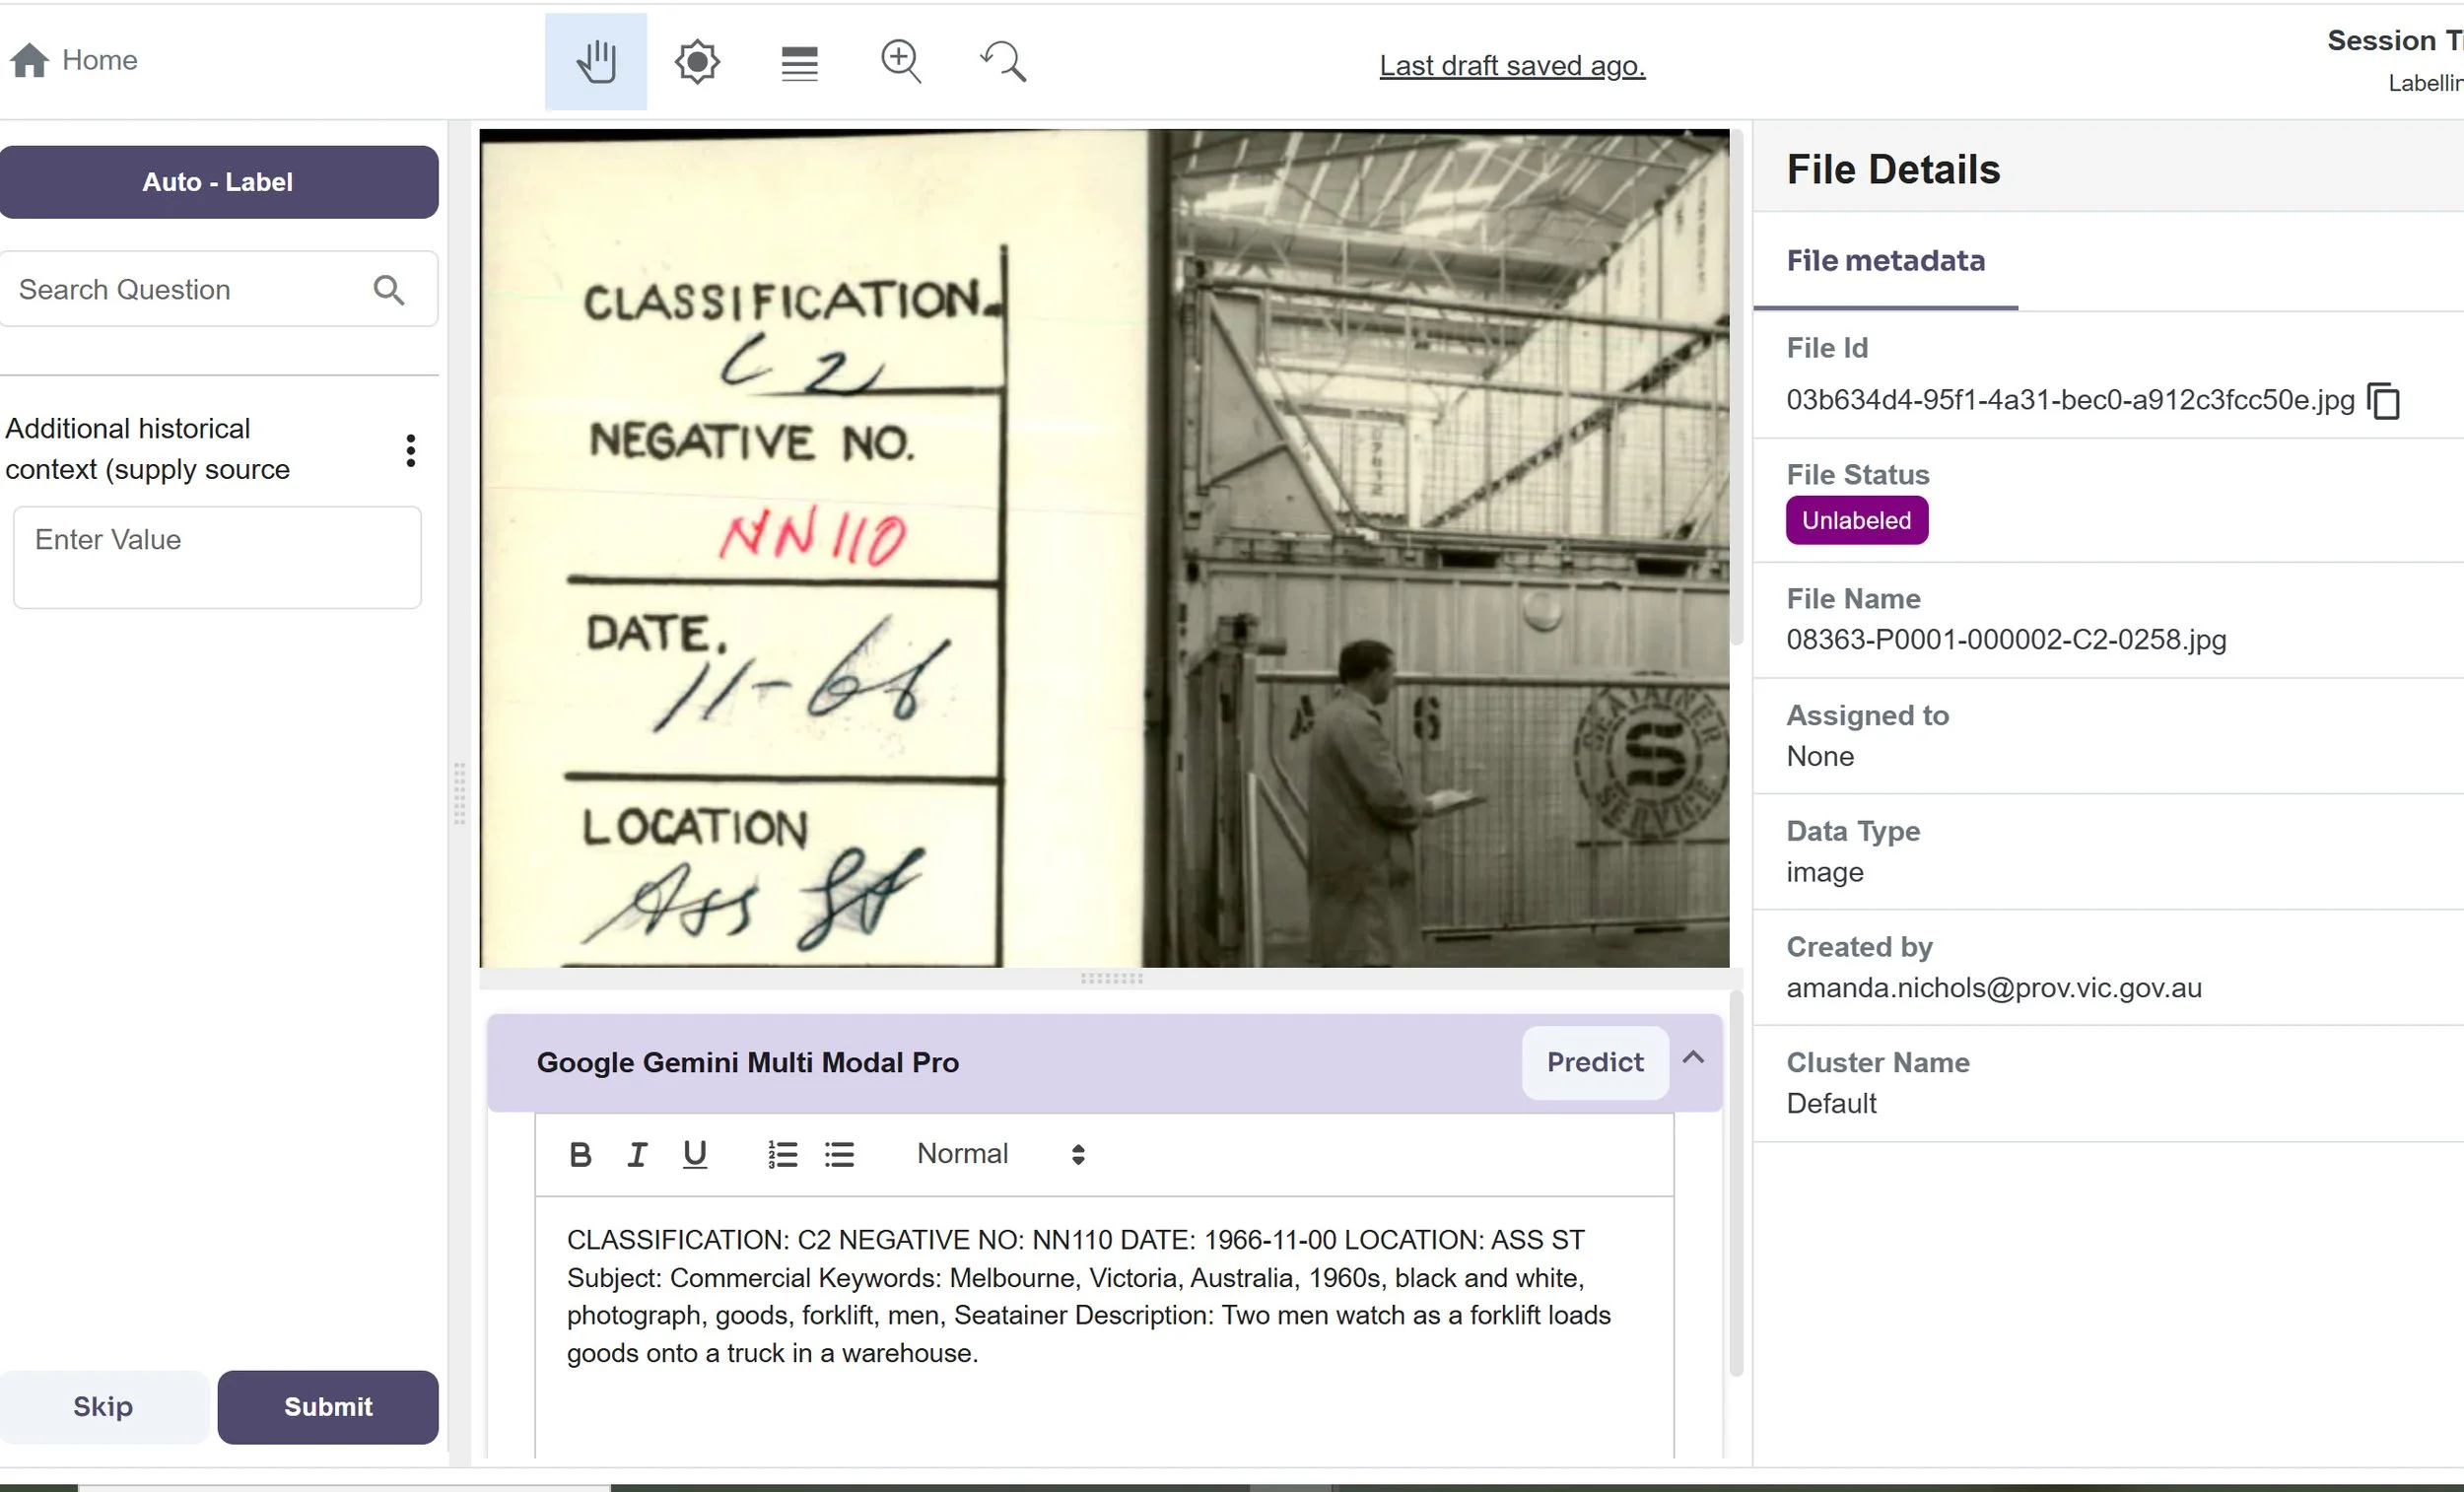The height and width of the screenshot is (1492, 2464).
Task: Open the Normal paragraph style dropdown
Action: [x=999, y=1154]
